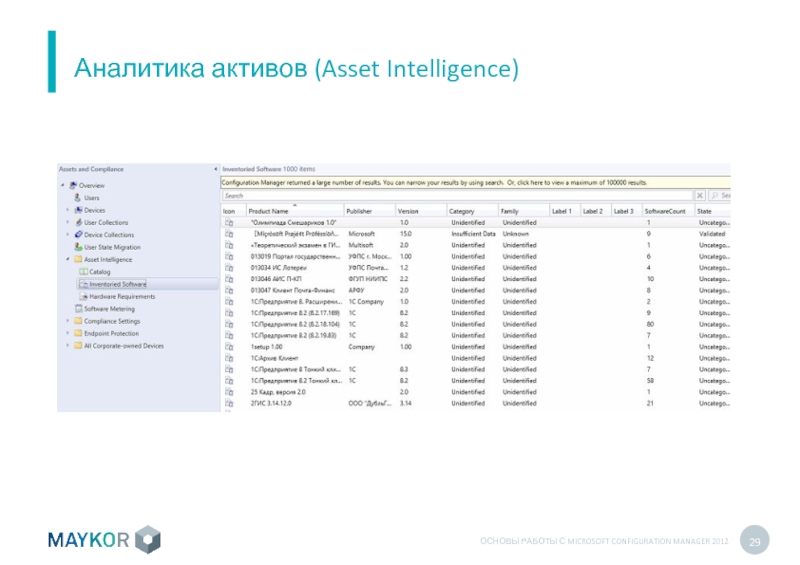Click row icon for 2ГИС 3.14.12.0
Viewport: 800px width, 565px height.
(230, 403)
